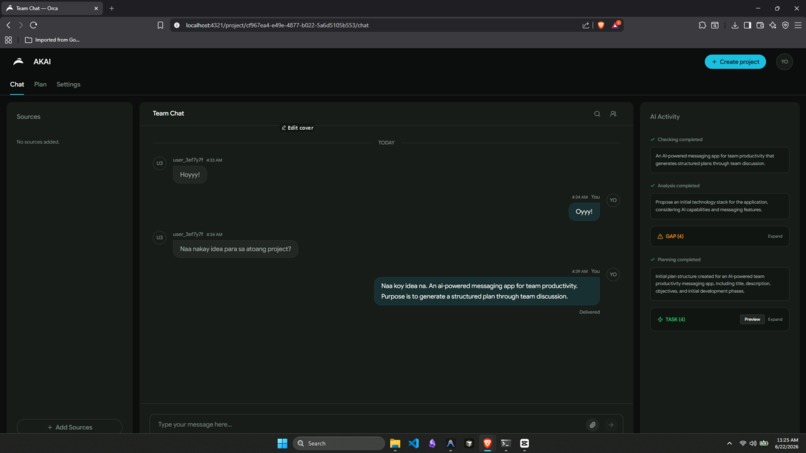This screenshot has height=453, width=806.
Task: Open the browser downloads icon
Action: click(735, 25)
